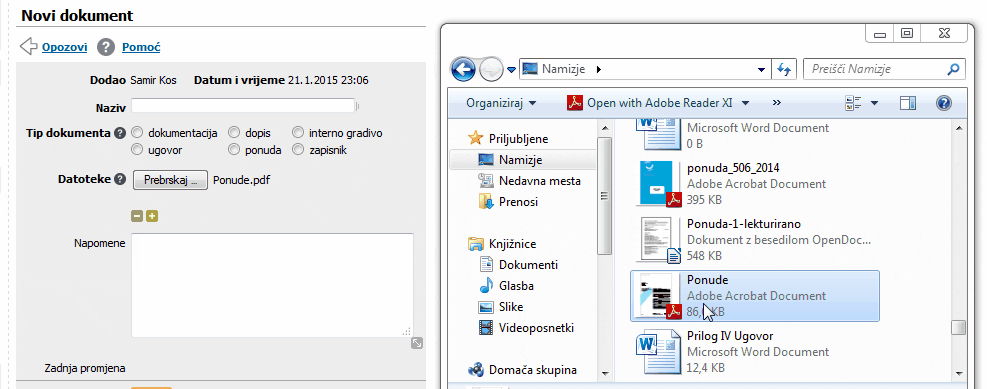Screen dimensions: 987x389
Task: Toggle the preview pane icon
Action: pyautogui.click(x=908, y=103)
